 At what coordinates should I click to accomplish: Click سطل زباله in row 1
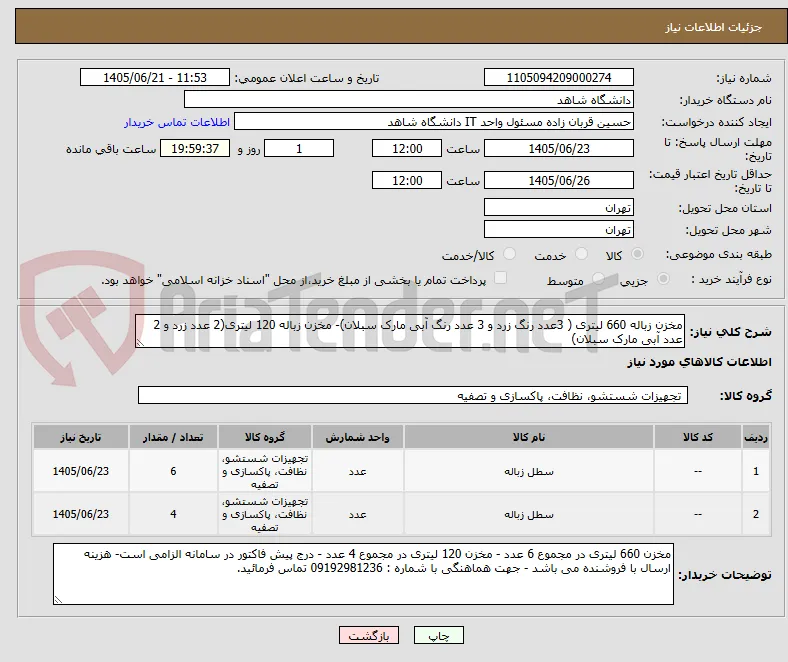529,471
